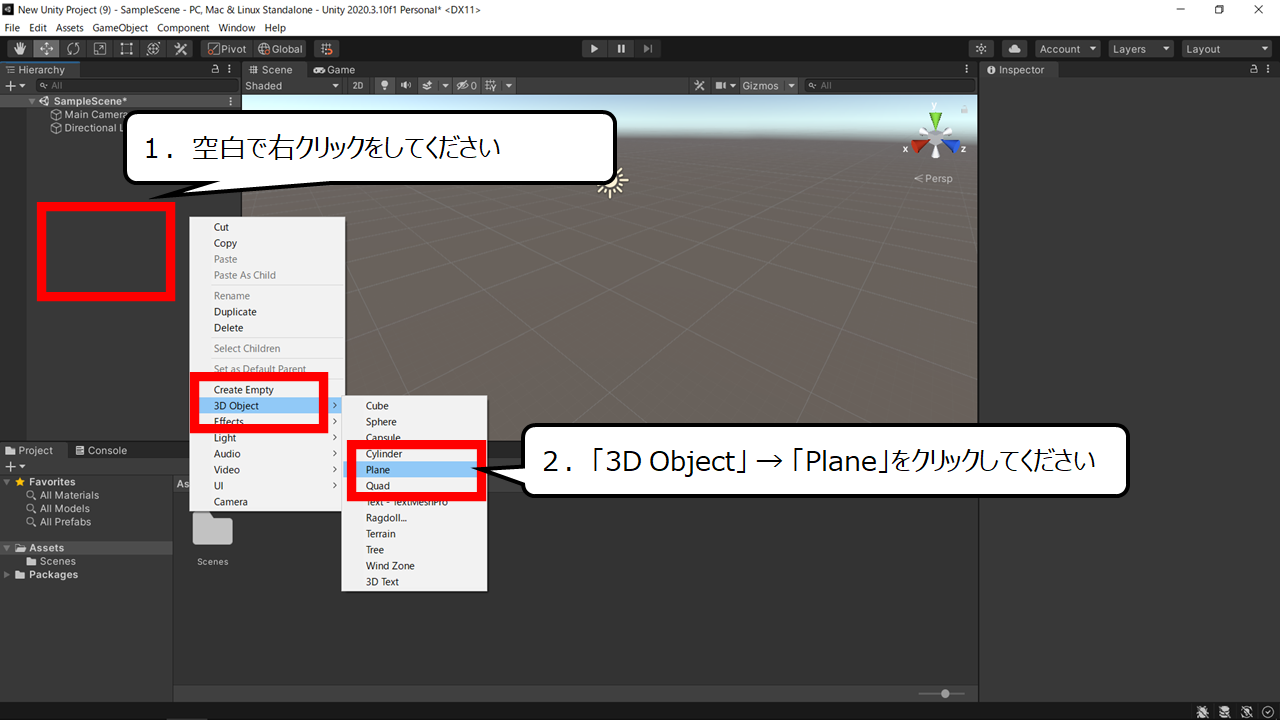Open scene effects dropdown arrow

tap(445, 86)
